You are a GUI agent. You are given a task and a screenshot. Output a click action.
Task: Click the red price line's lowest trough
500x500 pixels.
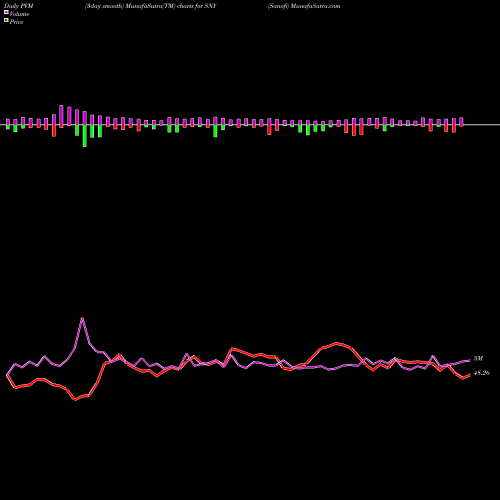pos(75,399)
